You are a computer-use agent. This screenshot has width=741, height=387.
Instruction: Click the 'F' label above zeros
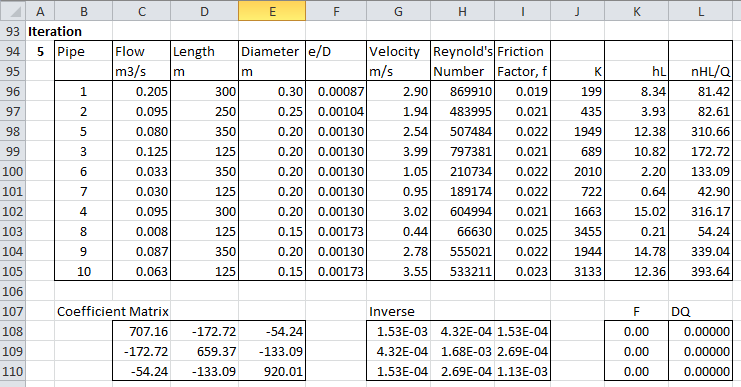(x=637, y=311)
